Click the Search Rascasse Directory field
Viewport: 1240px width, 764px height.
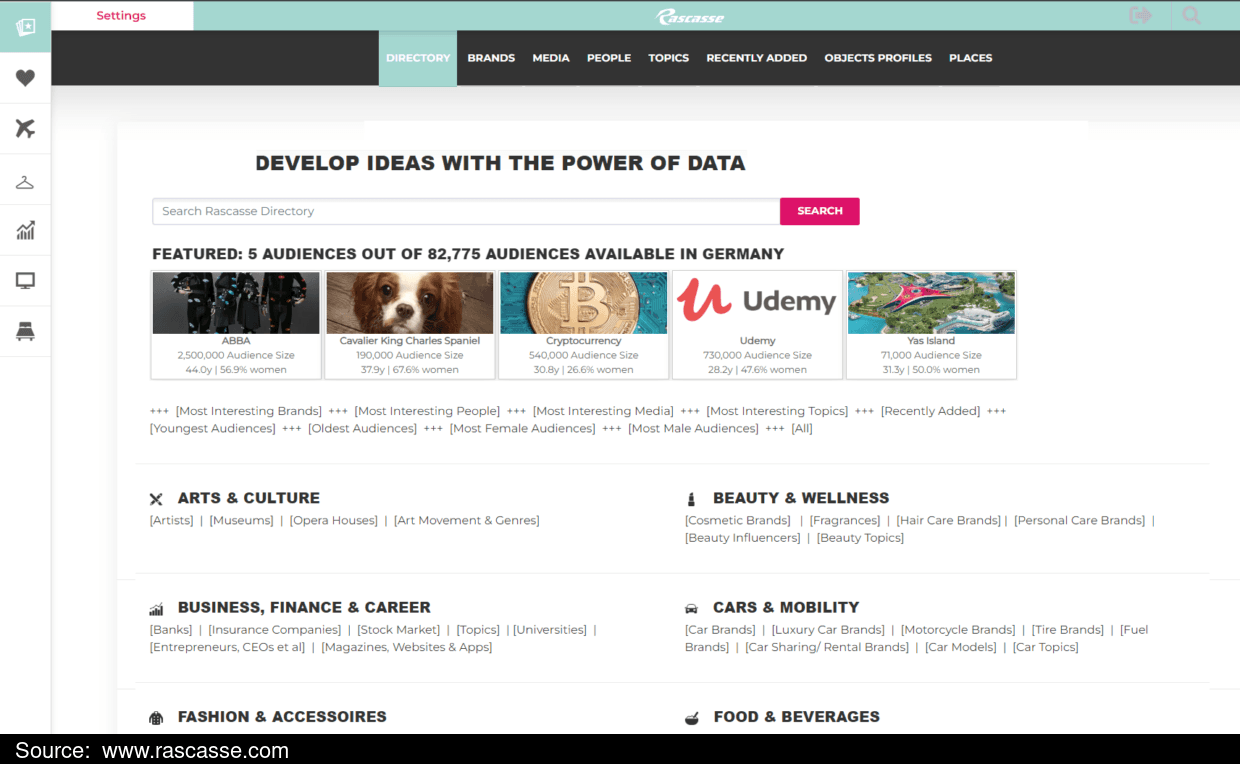tap(466, 211)
